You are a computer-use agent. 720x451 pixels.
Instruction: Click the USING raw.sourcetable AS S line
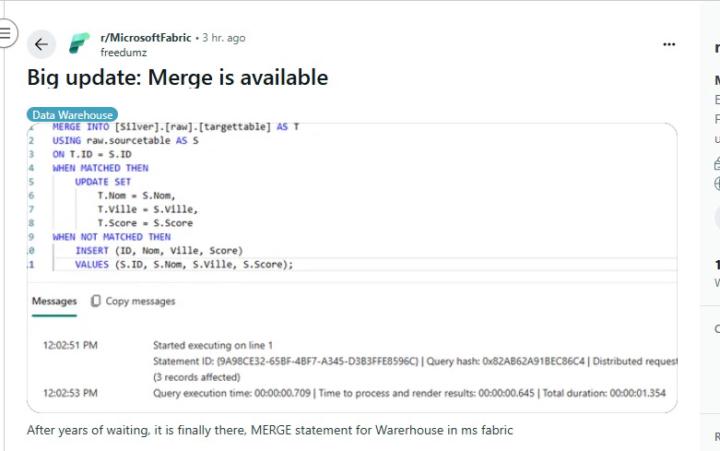pos(125,141)
